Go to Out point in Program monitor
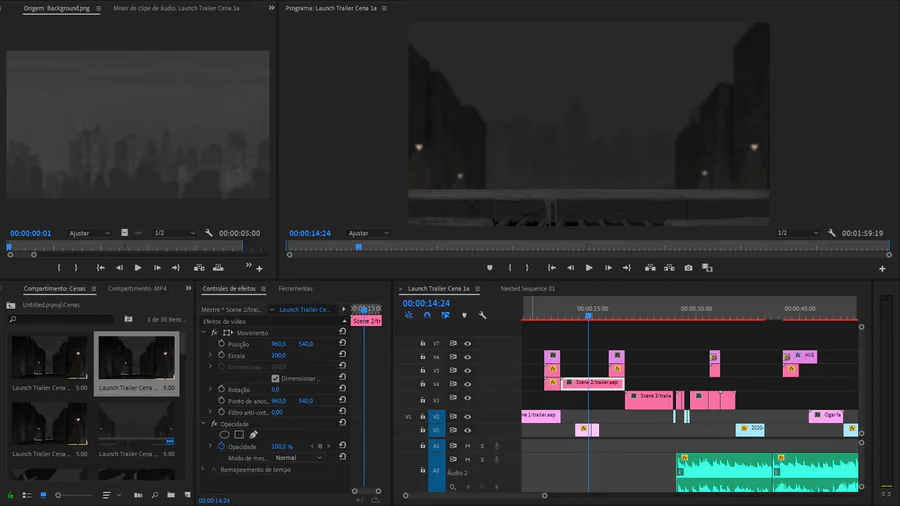 [627, 268]
